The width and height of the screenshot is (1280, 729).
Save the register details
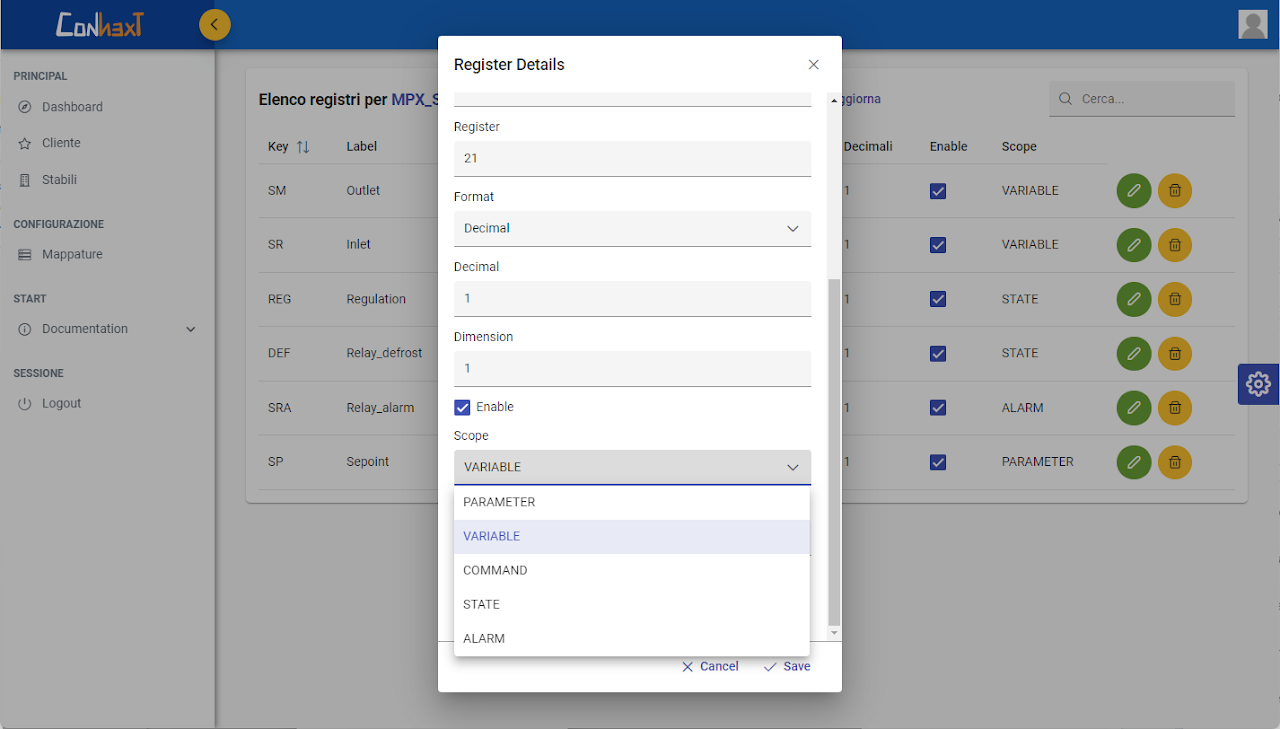point(787,666)
